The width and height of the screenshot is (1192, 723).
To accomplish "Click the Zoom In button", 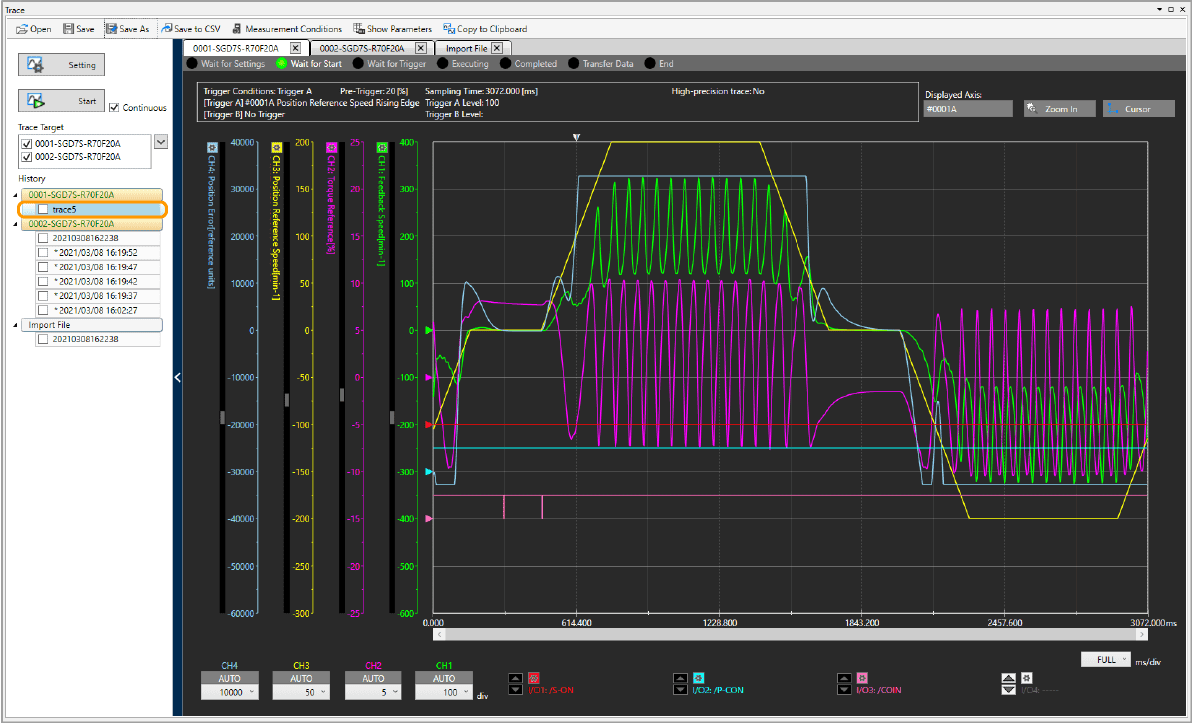I will (1060, 109).
